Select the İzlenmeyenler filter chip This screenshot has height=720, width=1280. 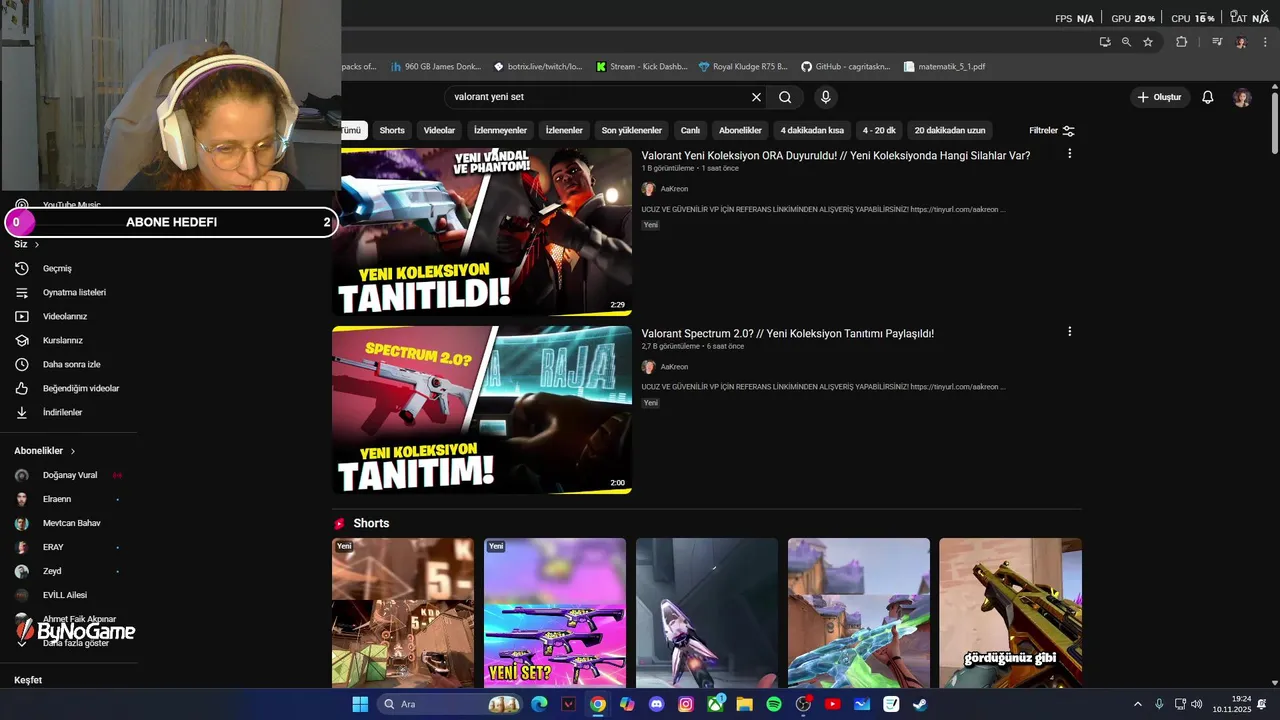pos(500,130)
